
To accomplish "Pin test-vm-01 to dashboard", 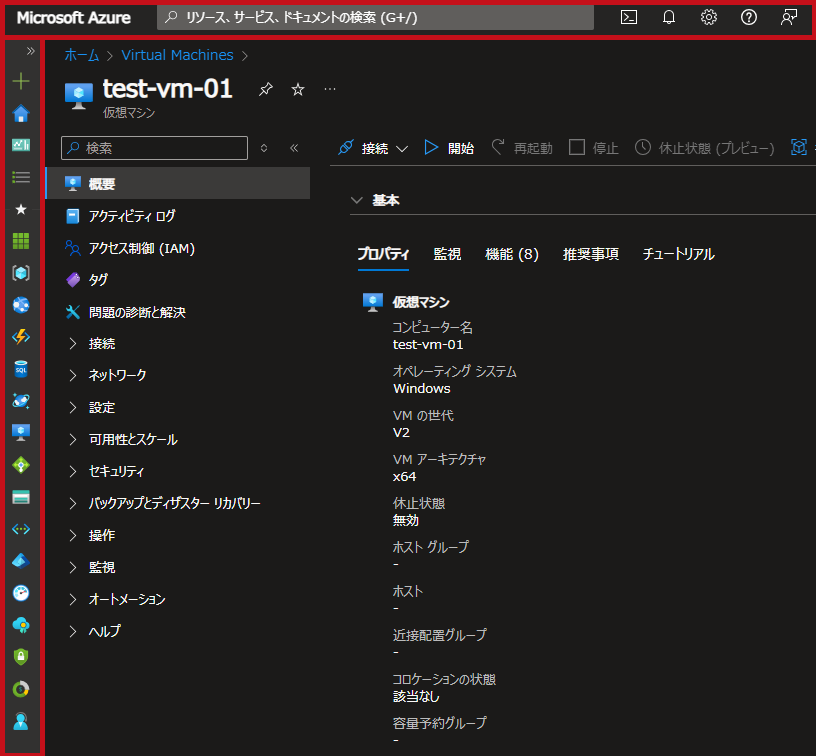I will (x=265, y=90).
